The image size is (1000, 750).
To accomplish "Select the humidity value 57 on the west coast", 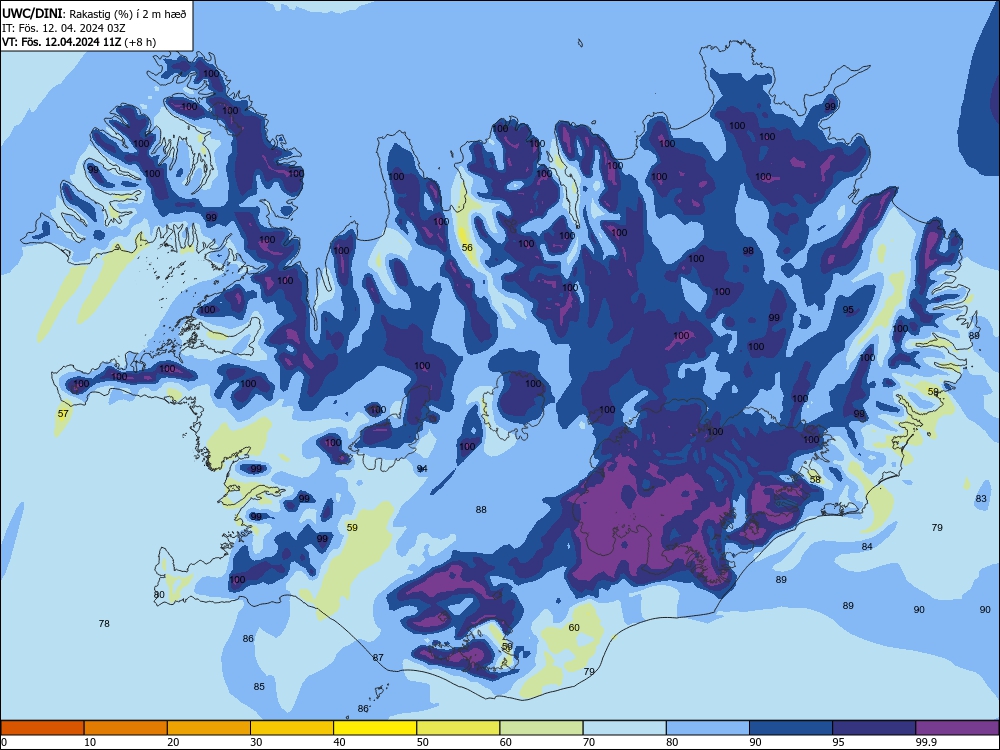I will (x=63, y=413).
